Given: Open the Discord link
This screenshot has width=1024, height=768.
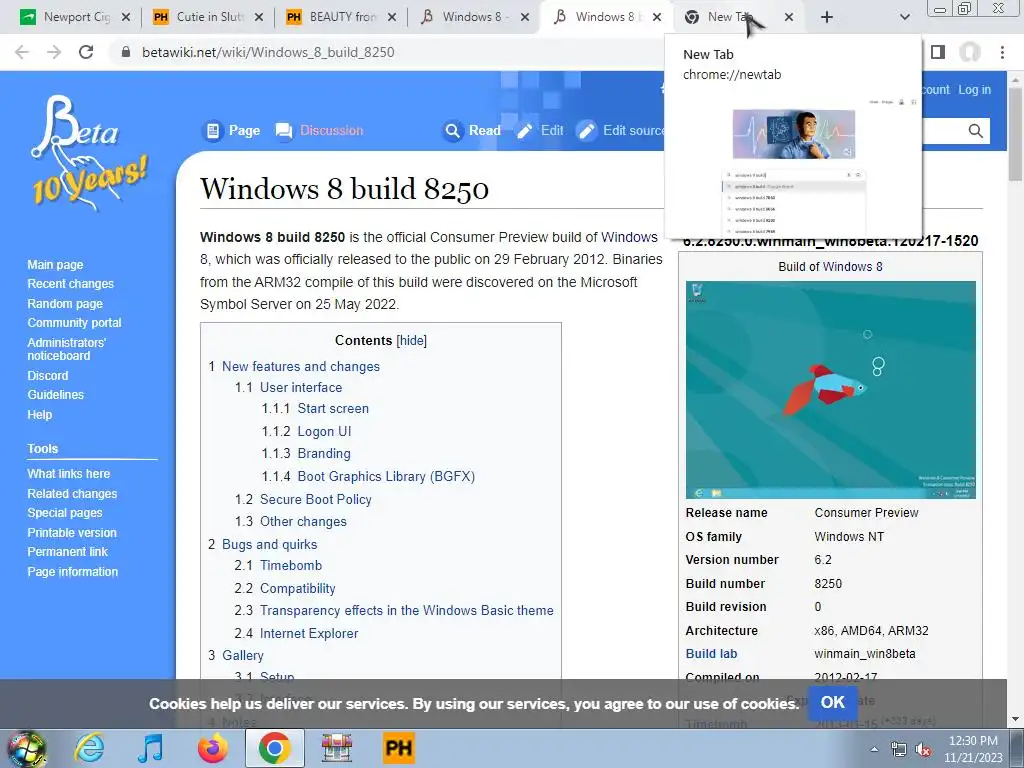Looking at the screenshot, I should point(47,376).
